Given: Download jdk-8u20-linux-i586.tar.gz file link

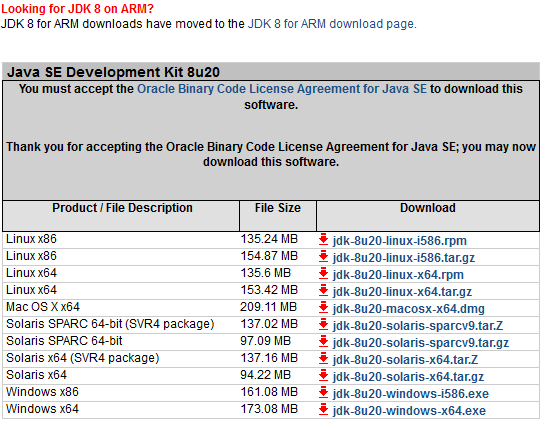Looking at the screenshot, I should click(x=404, y=258).
